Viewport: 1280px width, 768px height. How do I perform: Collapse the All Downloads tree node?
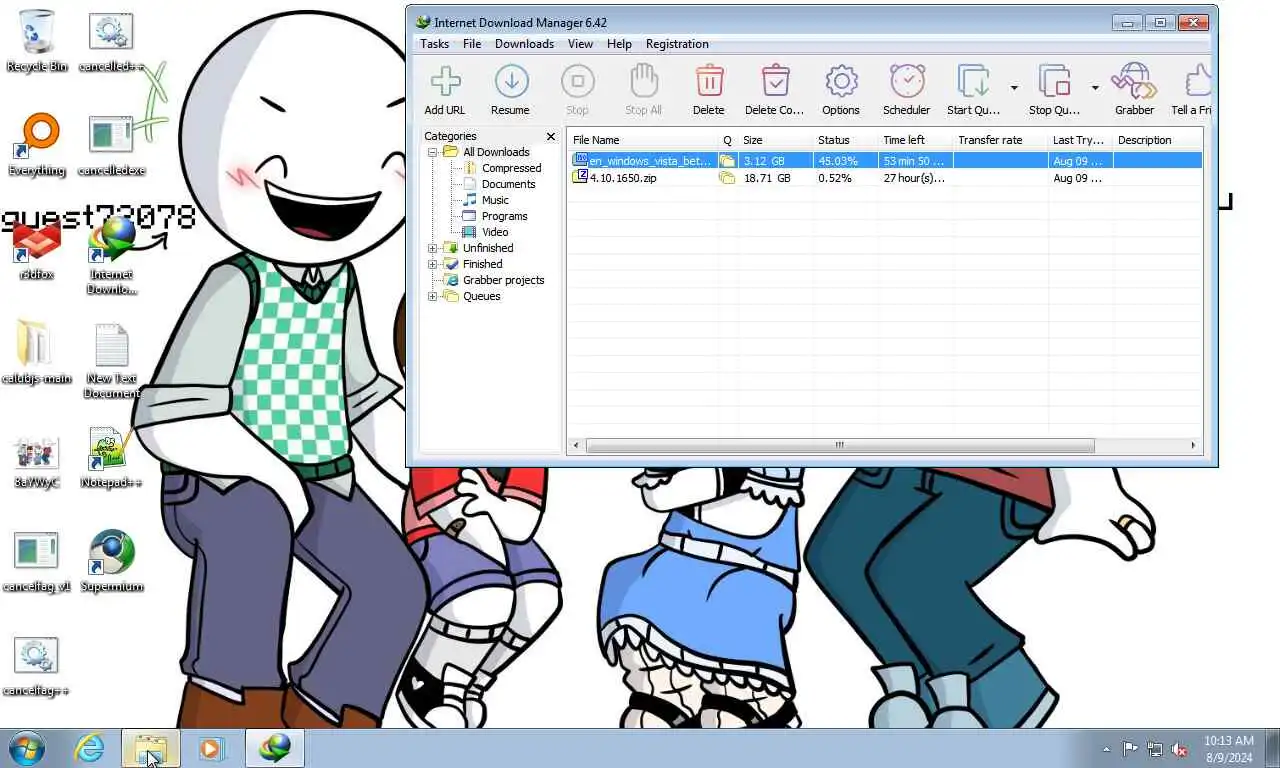click(x=433, y=152)
